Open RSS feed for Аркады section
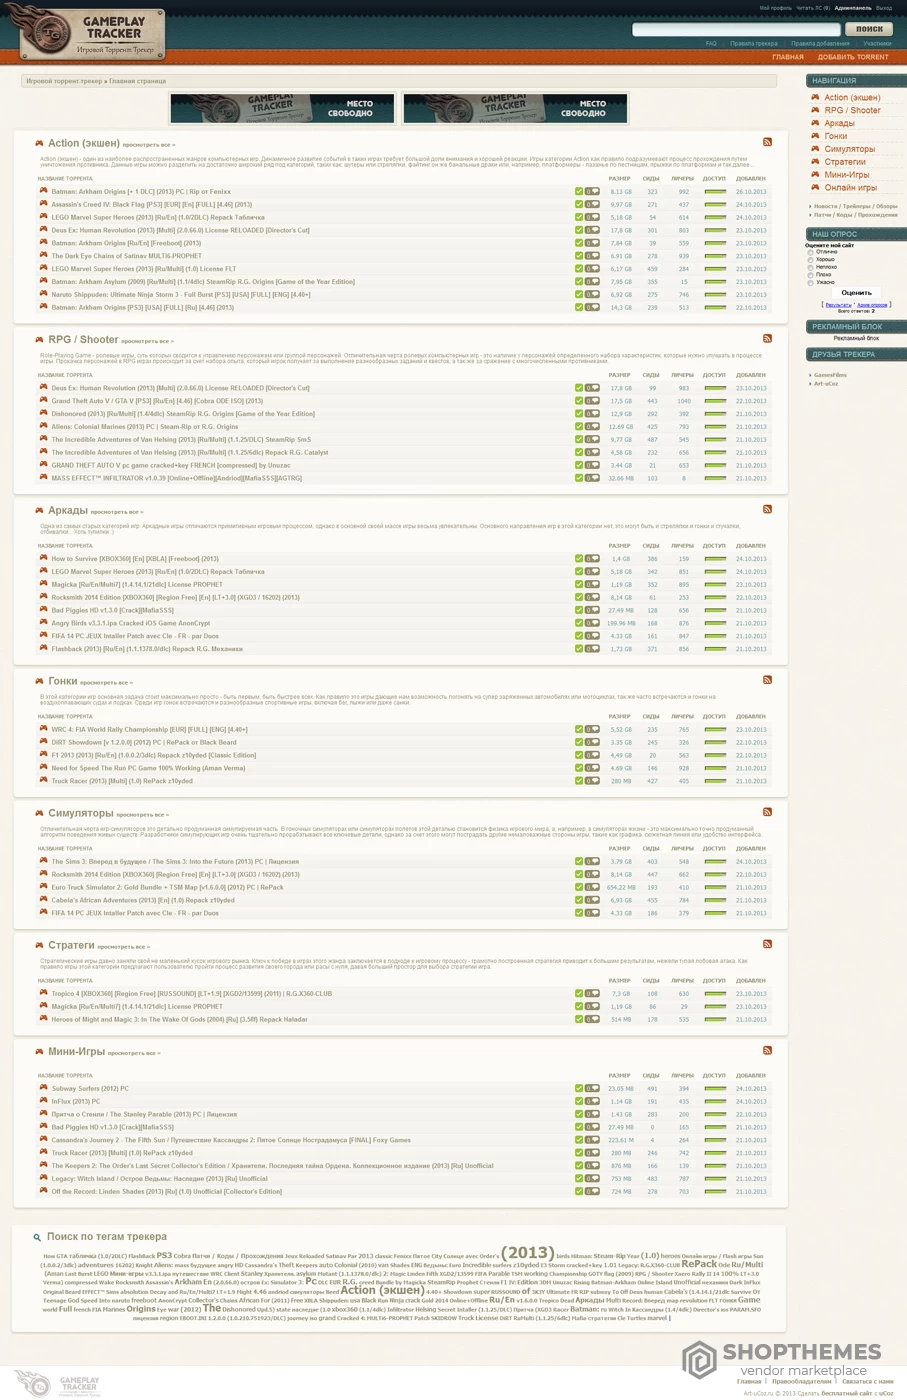 pyautogui.click(x=767, y=509)
